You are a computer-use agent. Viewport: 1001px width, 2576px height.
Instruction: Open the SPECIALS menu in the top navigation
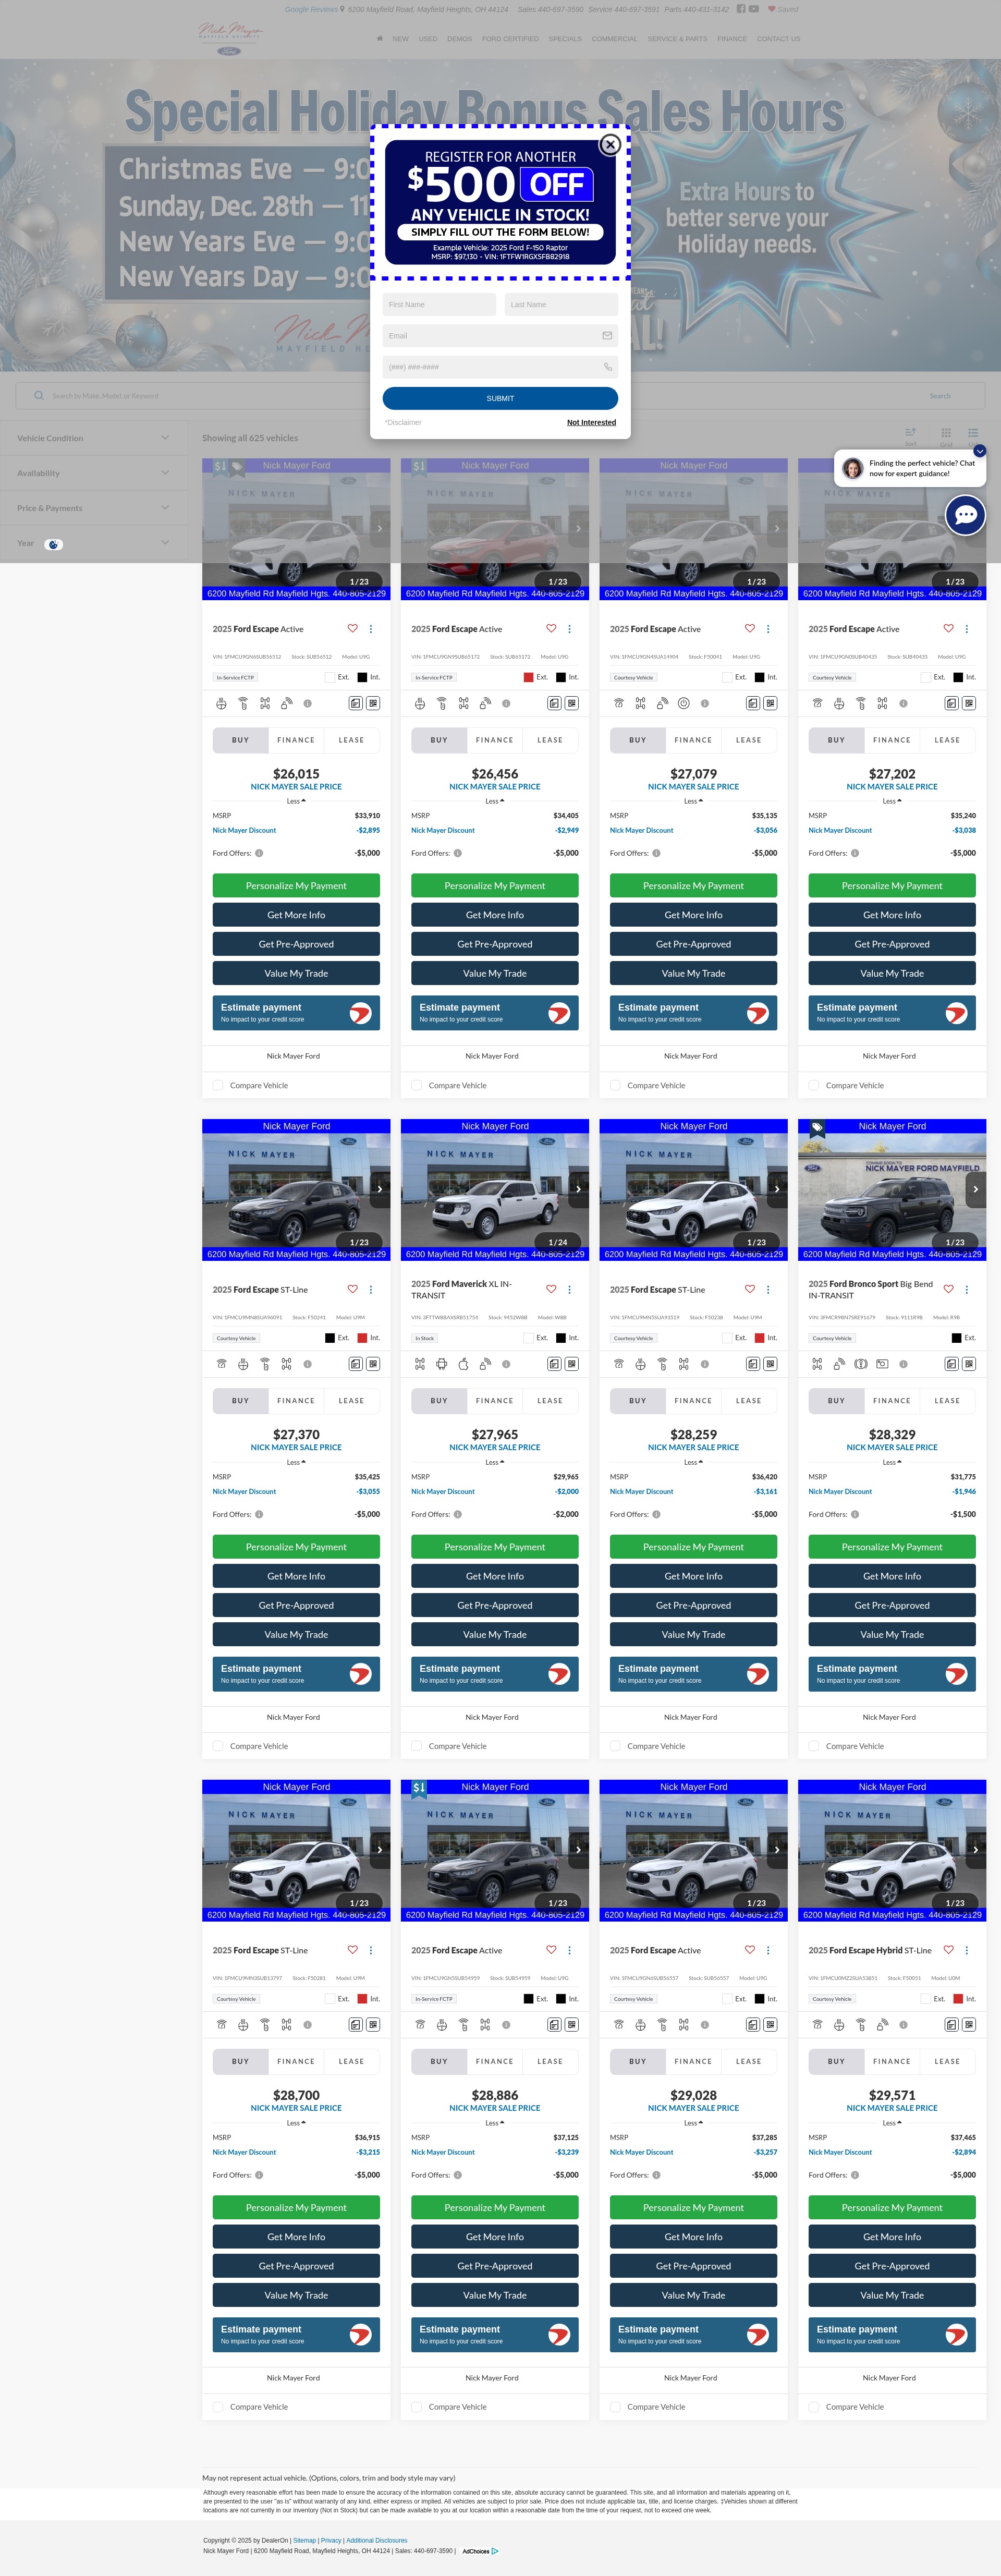point(565,39)
